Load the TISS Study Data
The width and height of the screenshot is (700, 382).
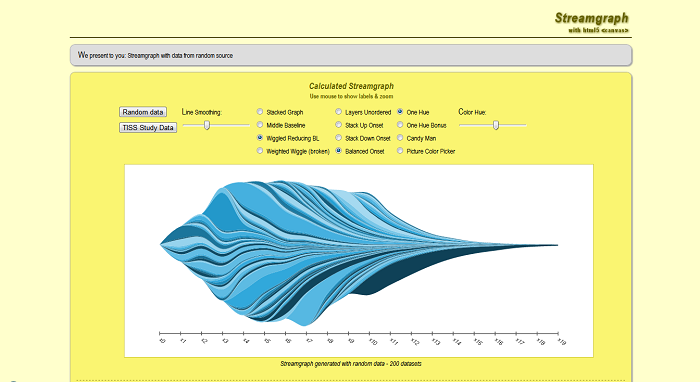click(x=148, y=128)
